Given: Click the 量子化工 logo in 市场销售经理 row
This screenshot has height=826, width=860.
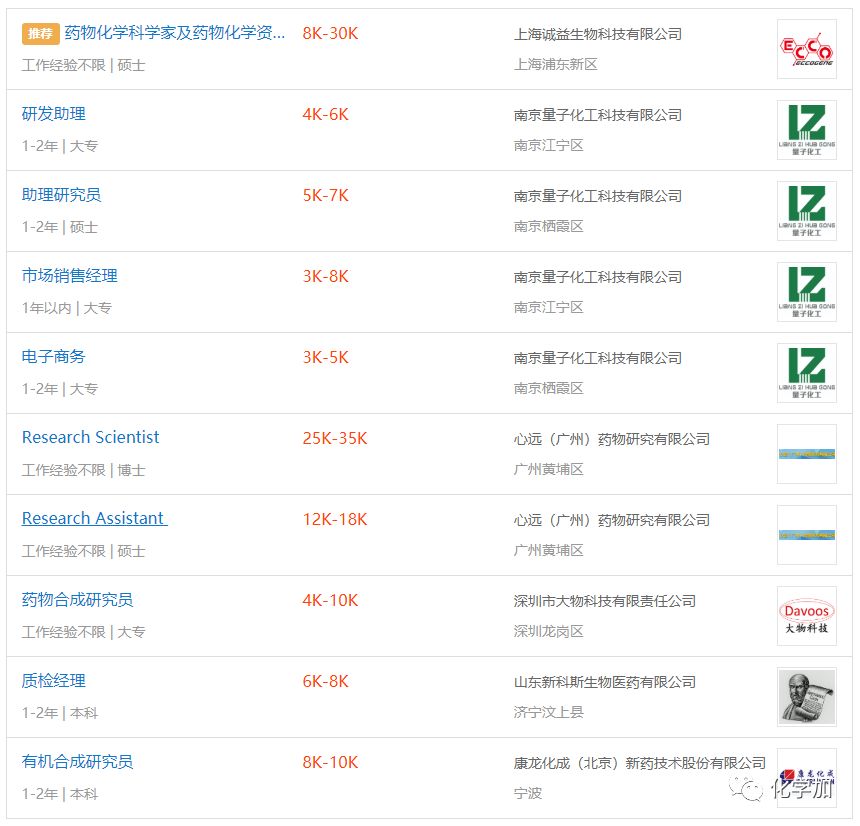Looking at the screenshot, I should tap(807, 292).
